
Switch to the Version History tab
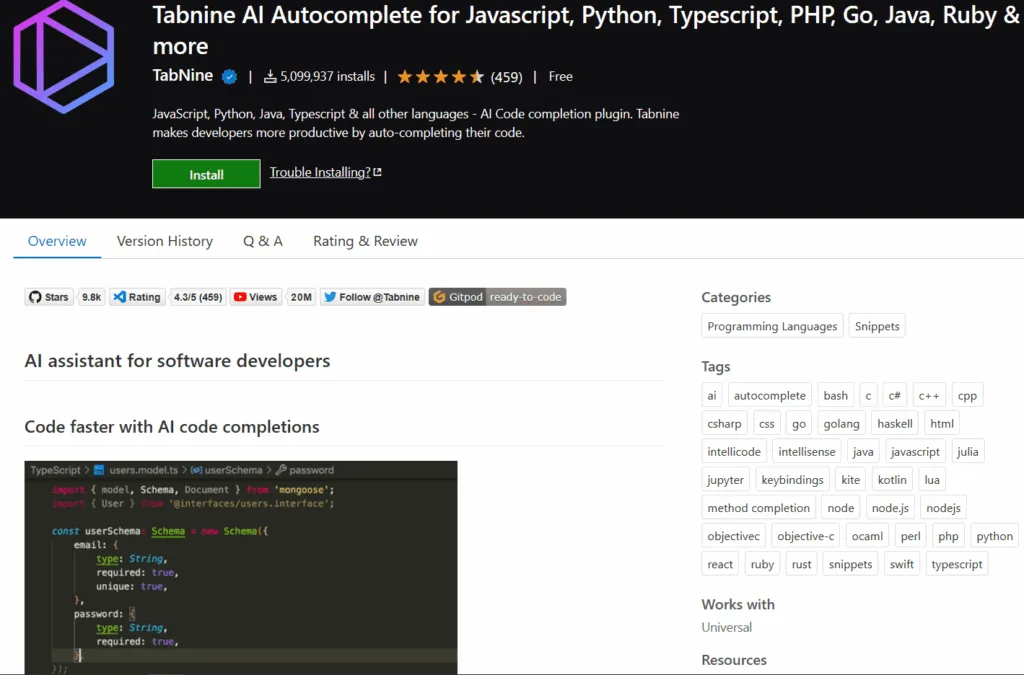click(164, 241)
